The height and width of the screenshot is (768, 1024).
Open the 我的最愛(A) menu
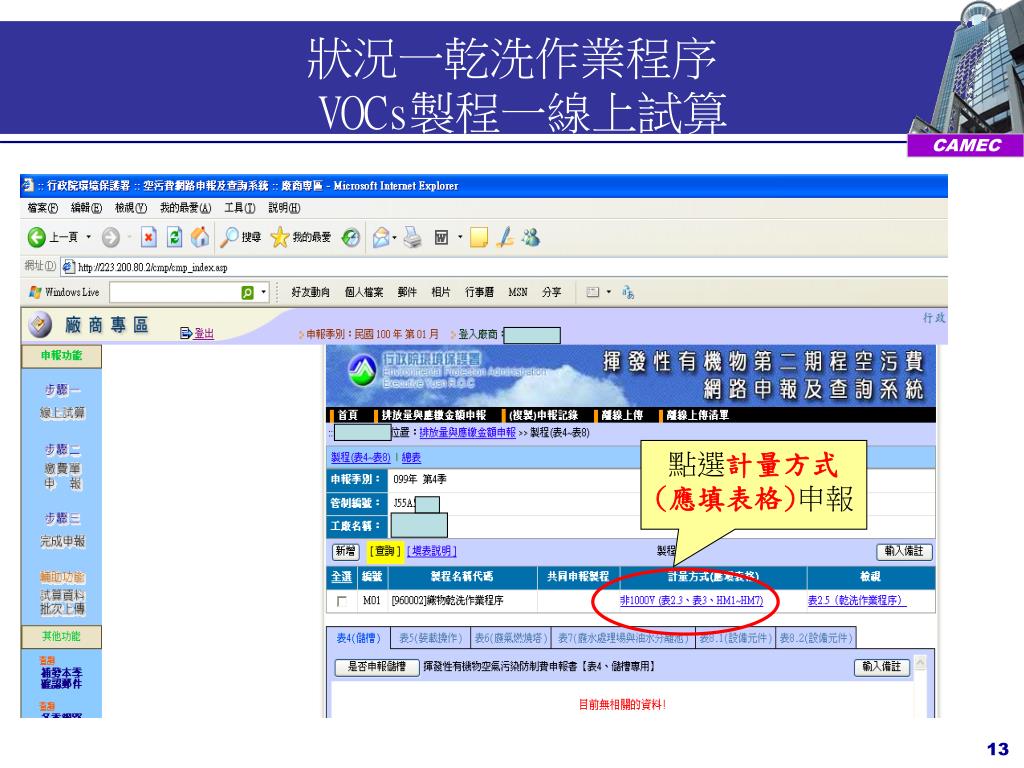click(x=185, y=208)
